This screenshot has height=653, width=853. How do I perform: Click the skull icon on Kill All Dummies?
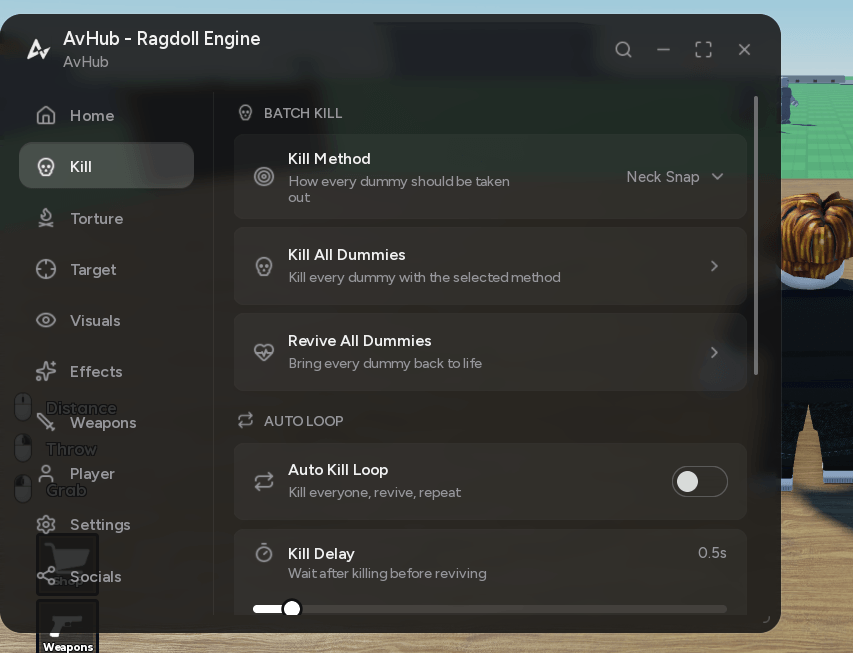click(x=264, y=267)
